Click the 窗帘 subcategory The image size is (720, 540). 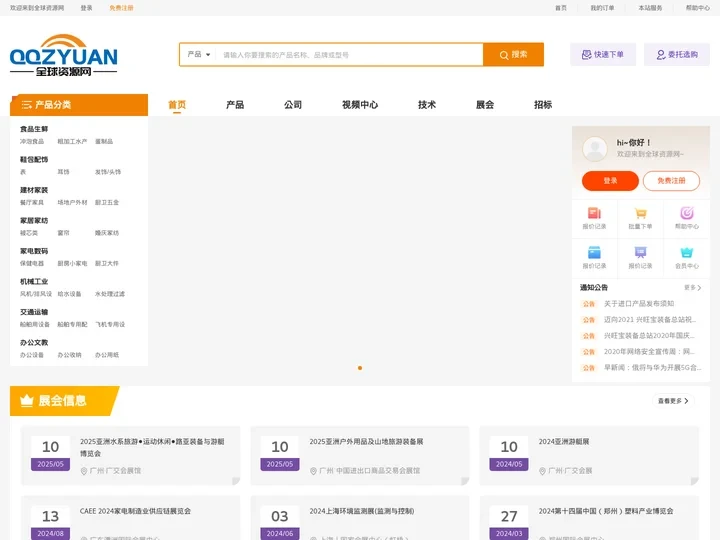63,233
